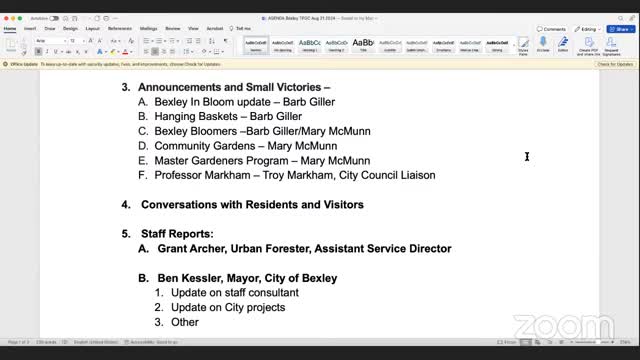Switch to the Draw tab
640x360 pixels.
(50, 29)
